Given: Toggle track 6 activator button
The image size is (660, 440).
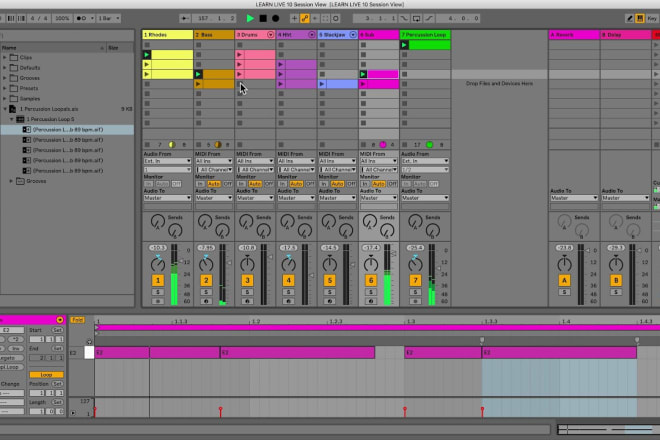Looking at the screenshot, I should pos(371,280).
